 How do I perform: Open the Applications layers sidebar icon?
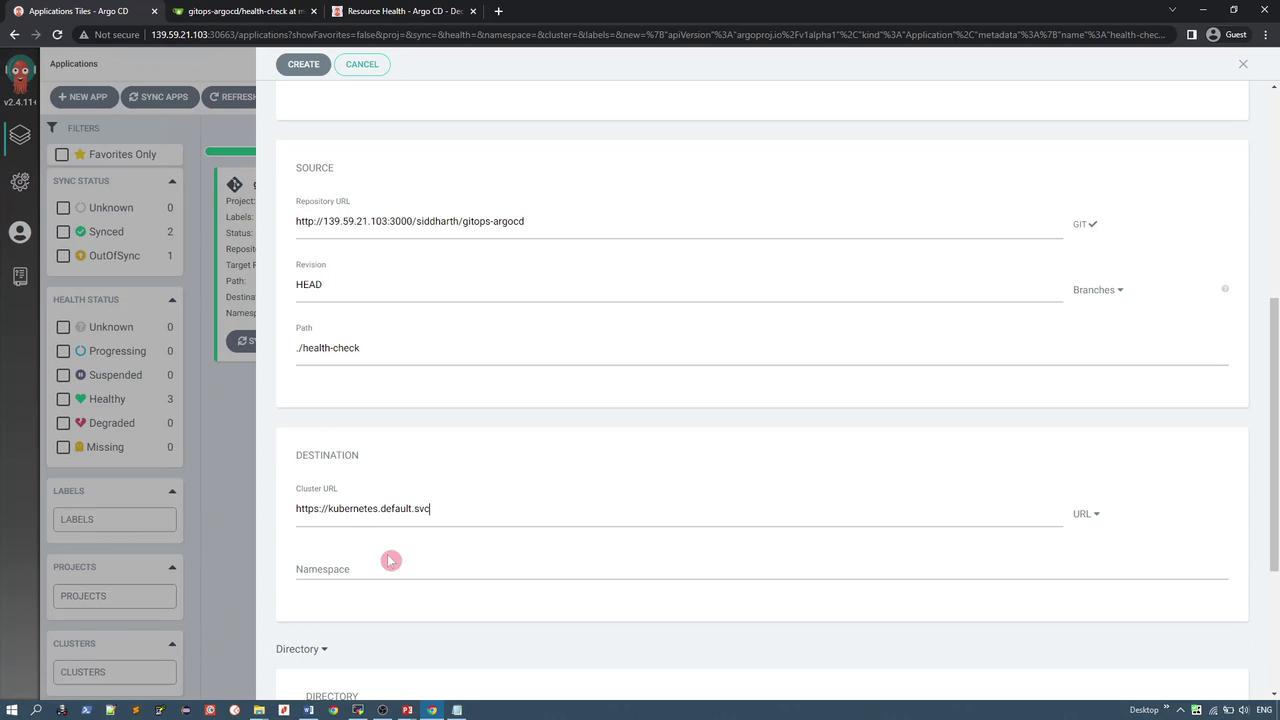point(20,135)
